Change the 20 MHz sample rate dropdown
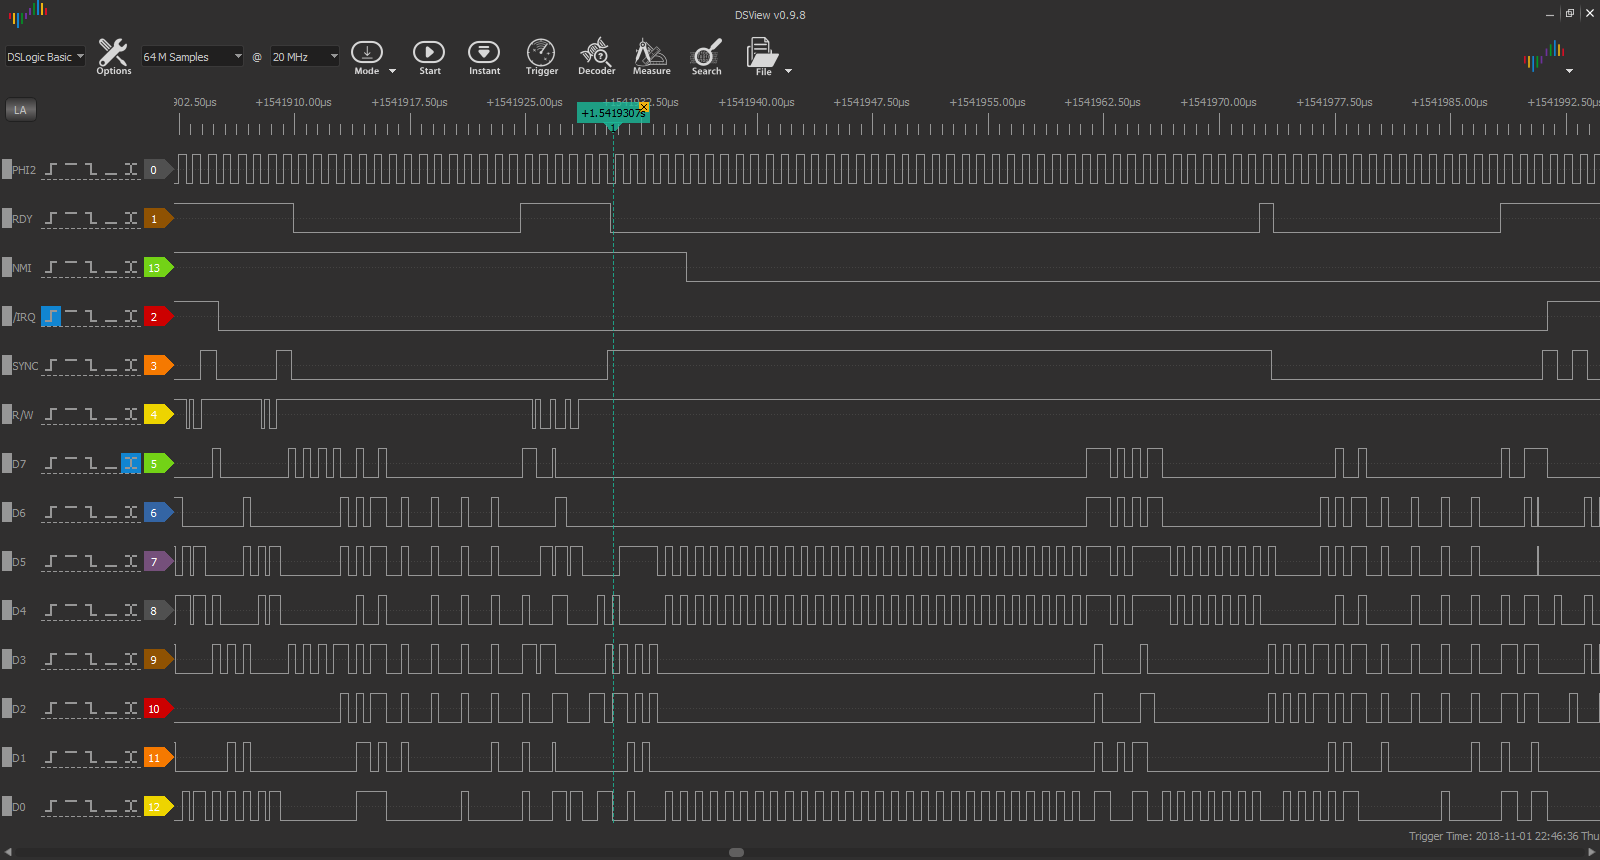The width and height of the screenshot is (1600, 860). tap(305, 57)
